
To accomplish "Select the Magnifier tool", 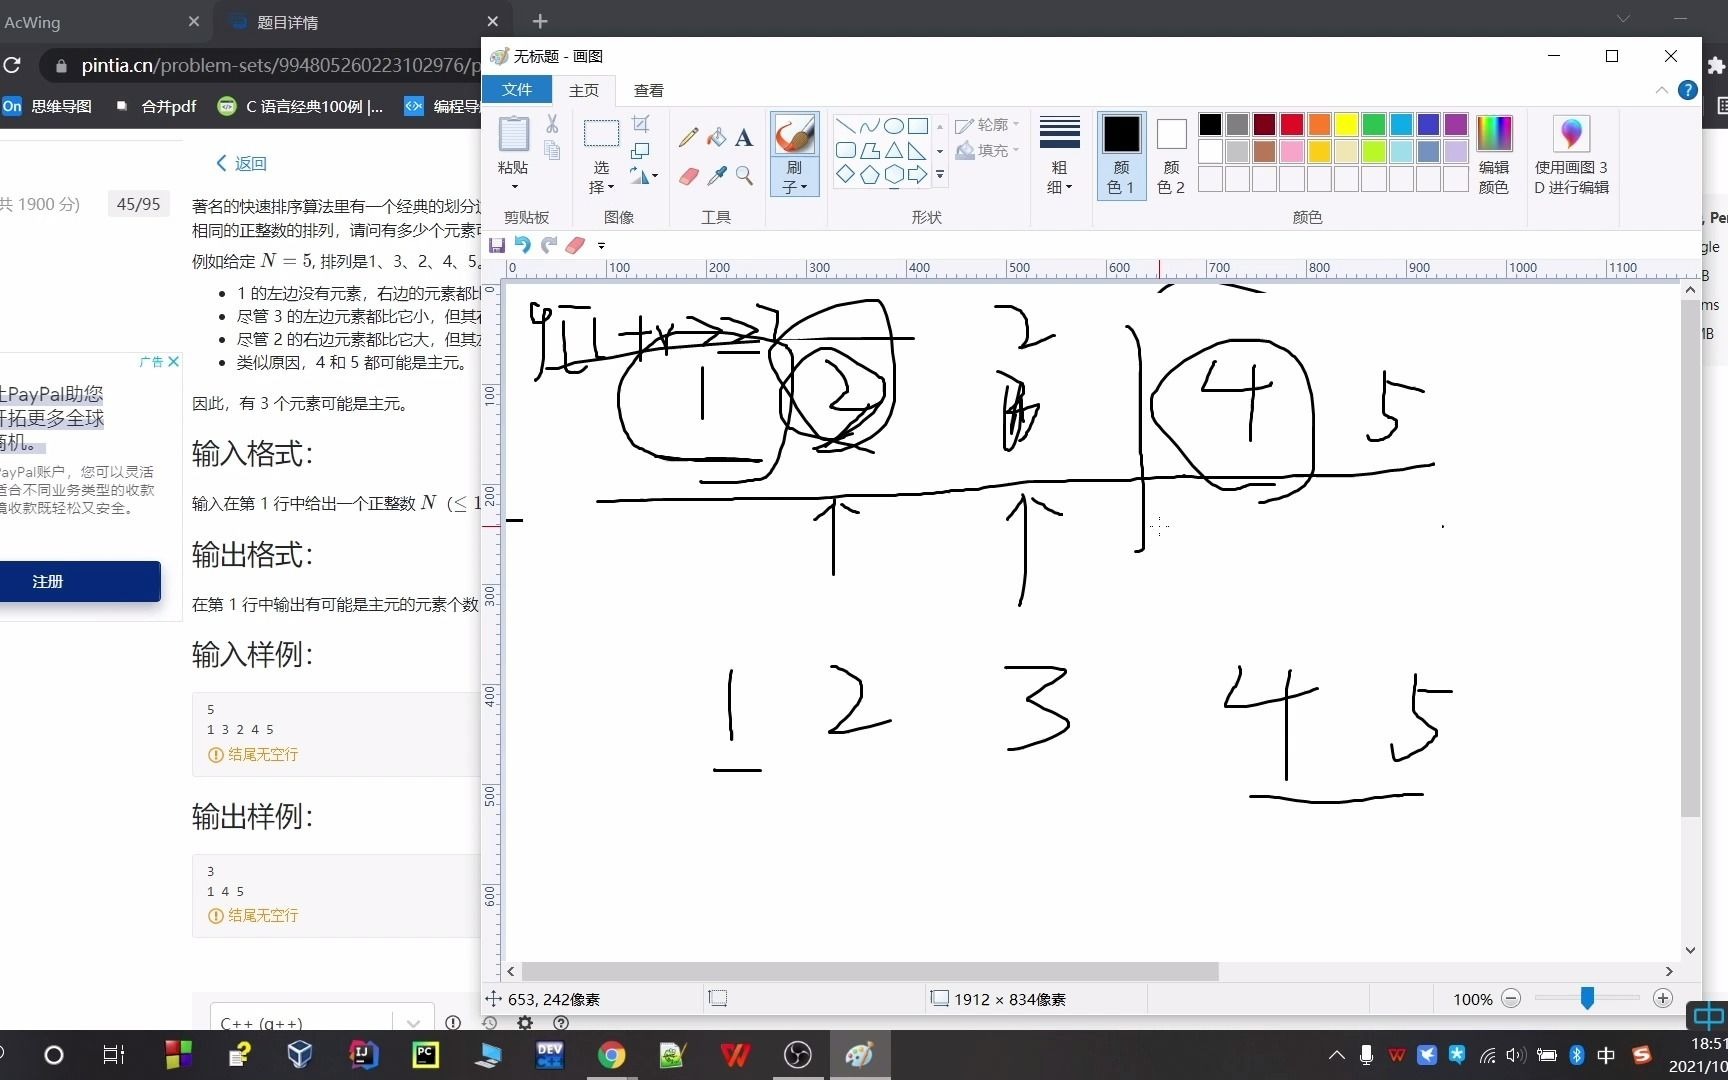I will (744, 176).
